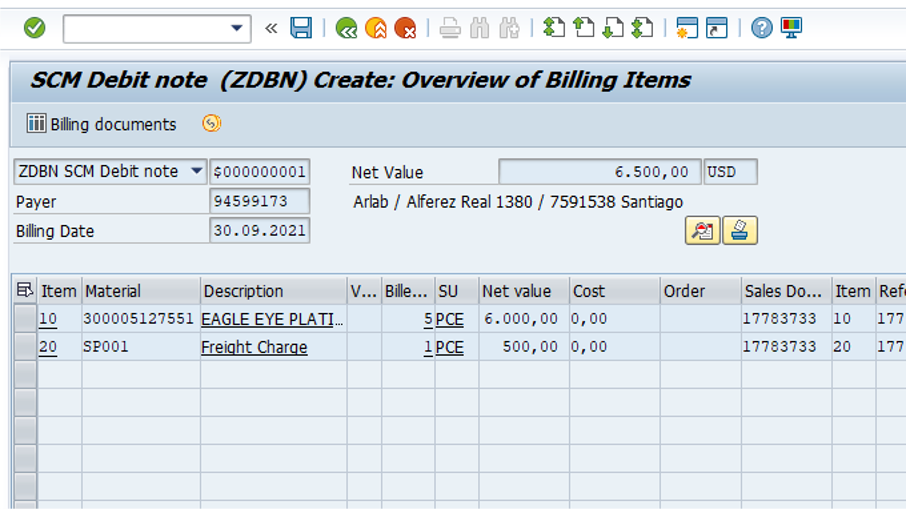The height and width of the screenshot is (509, 906).
Task: Create a new session icon
Action: [687, 28]
